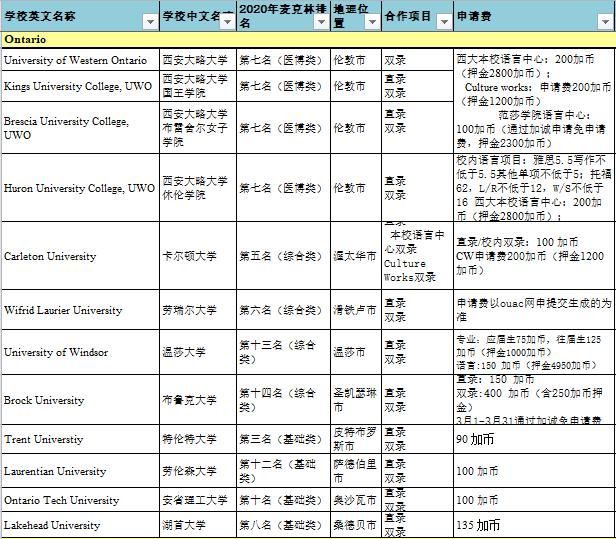
Task: Open filter dropdown for 学校中文名称 column
Action: (x=228, y=19)
